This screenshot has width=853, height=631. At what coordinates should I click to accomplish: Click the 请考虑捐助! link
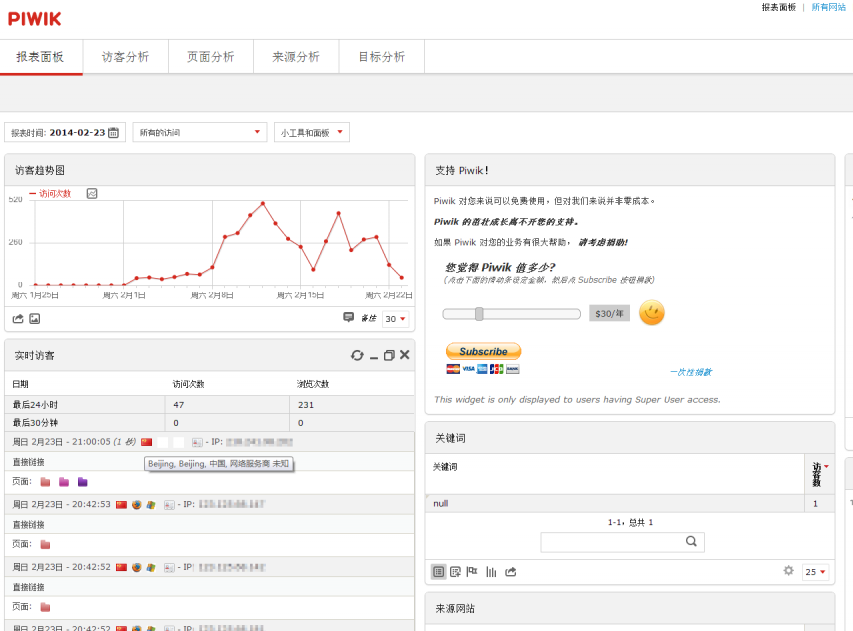point(603,243)
